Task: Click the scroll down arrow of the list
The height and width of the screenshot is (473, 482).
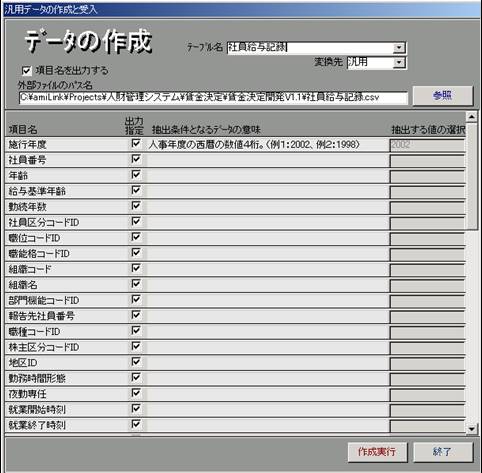Action: point(472,429)
